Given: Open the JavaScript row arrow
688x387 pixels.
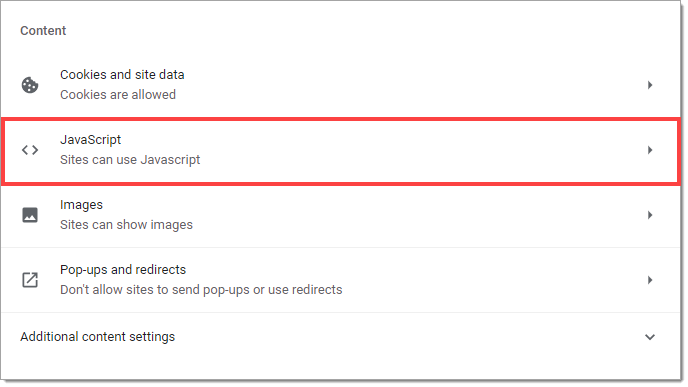Looking at the screenshot, I should 650,150.
